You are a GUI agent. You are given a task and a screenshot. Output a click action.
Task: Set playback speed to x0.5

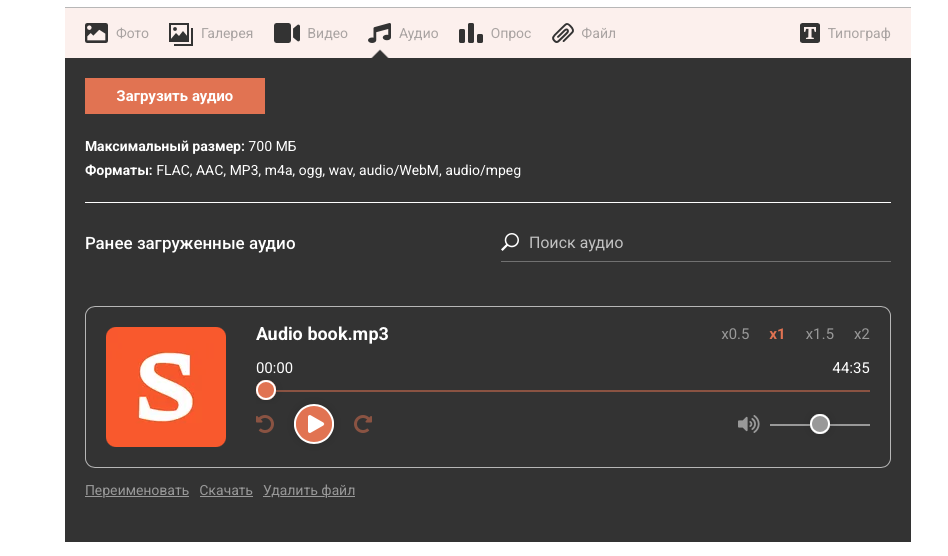coord(735,334)
